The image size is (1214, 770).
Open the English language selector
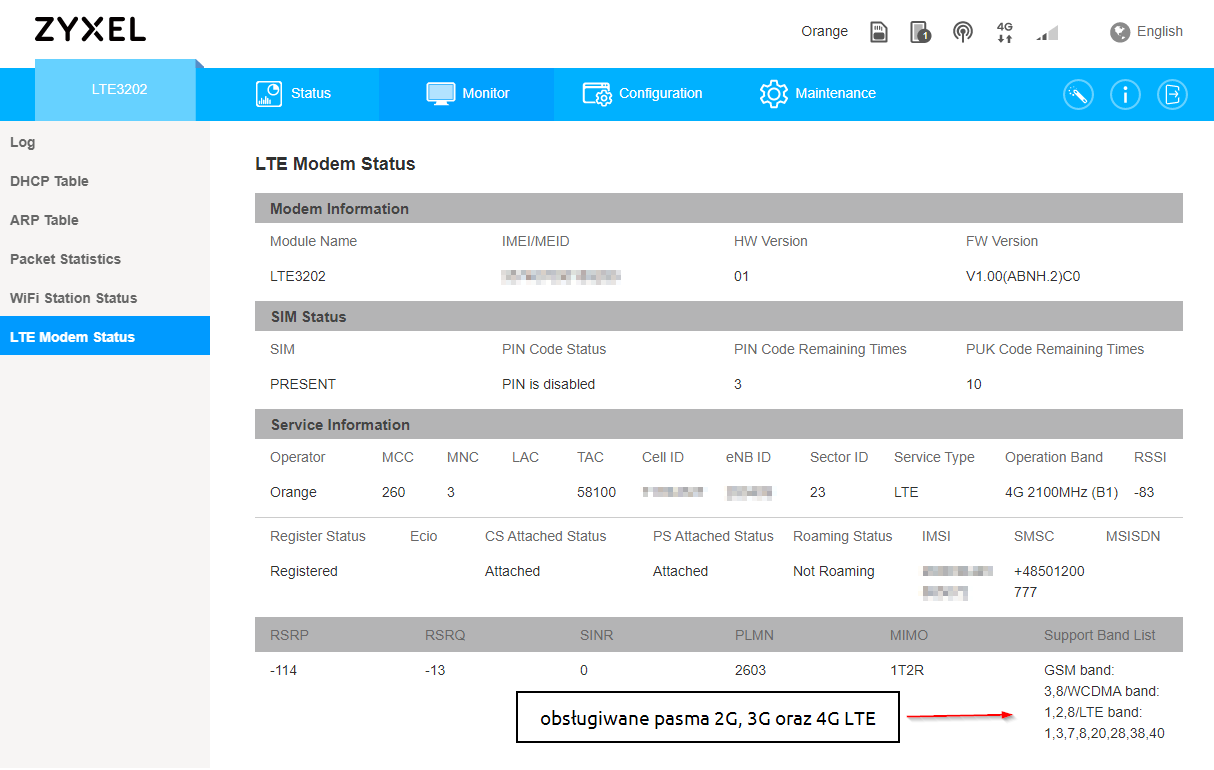(x=1160, y=31)
